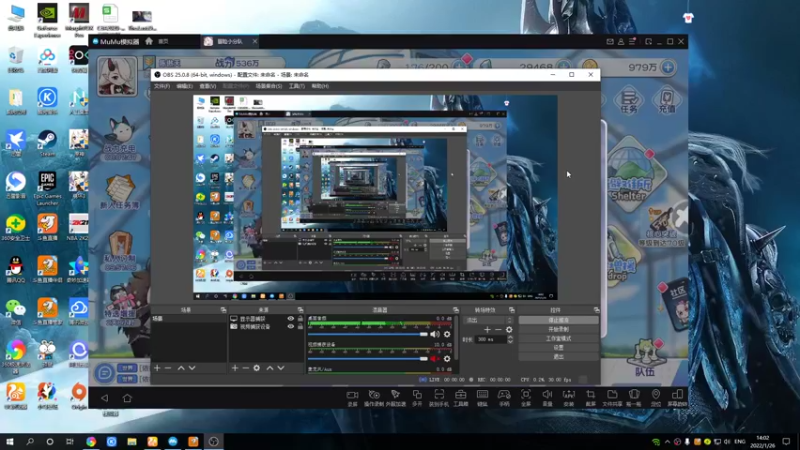Click OBS 工作室模式 button
The width and height of the screenshot is (800, 450).
click(559, 339)
